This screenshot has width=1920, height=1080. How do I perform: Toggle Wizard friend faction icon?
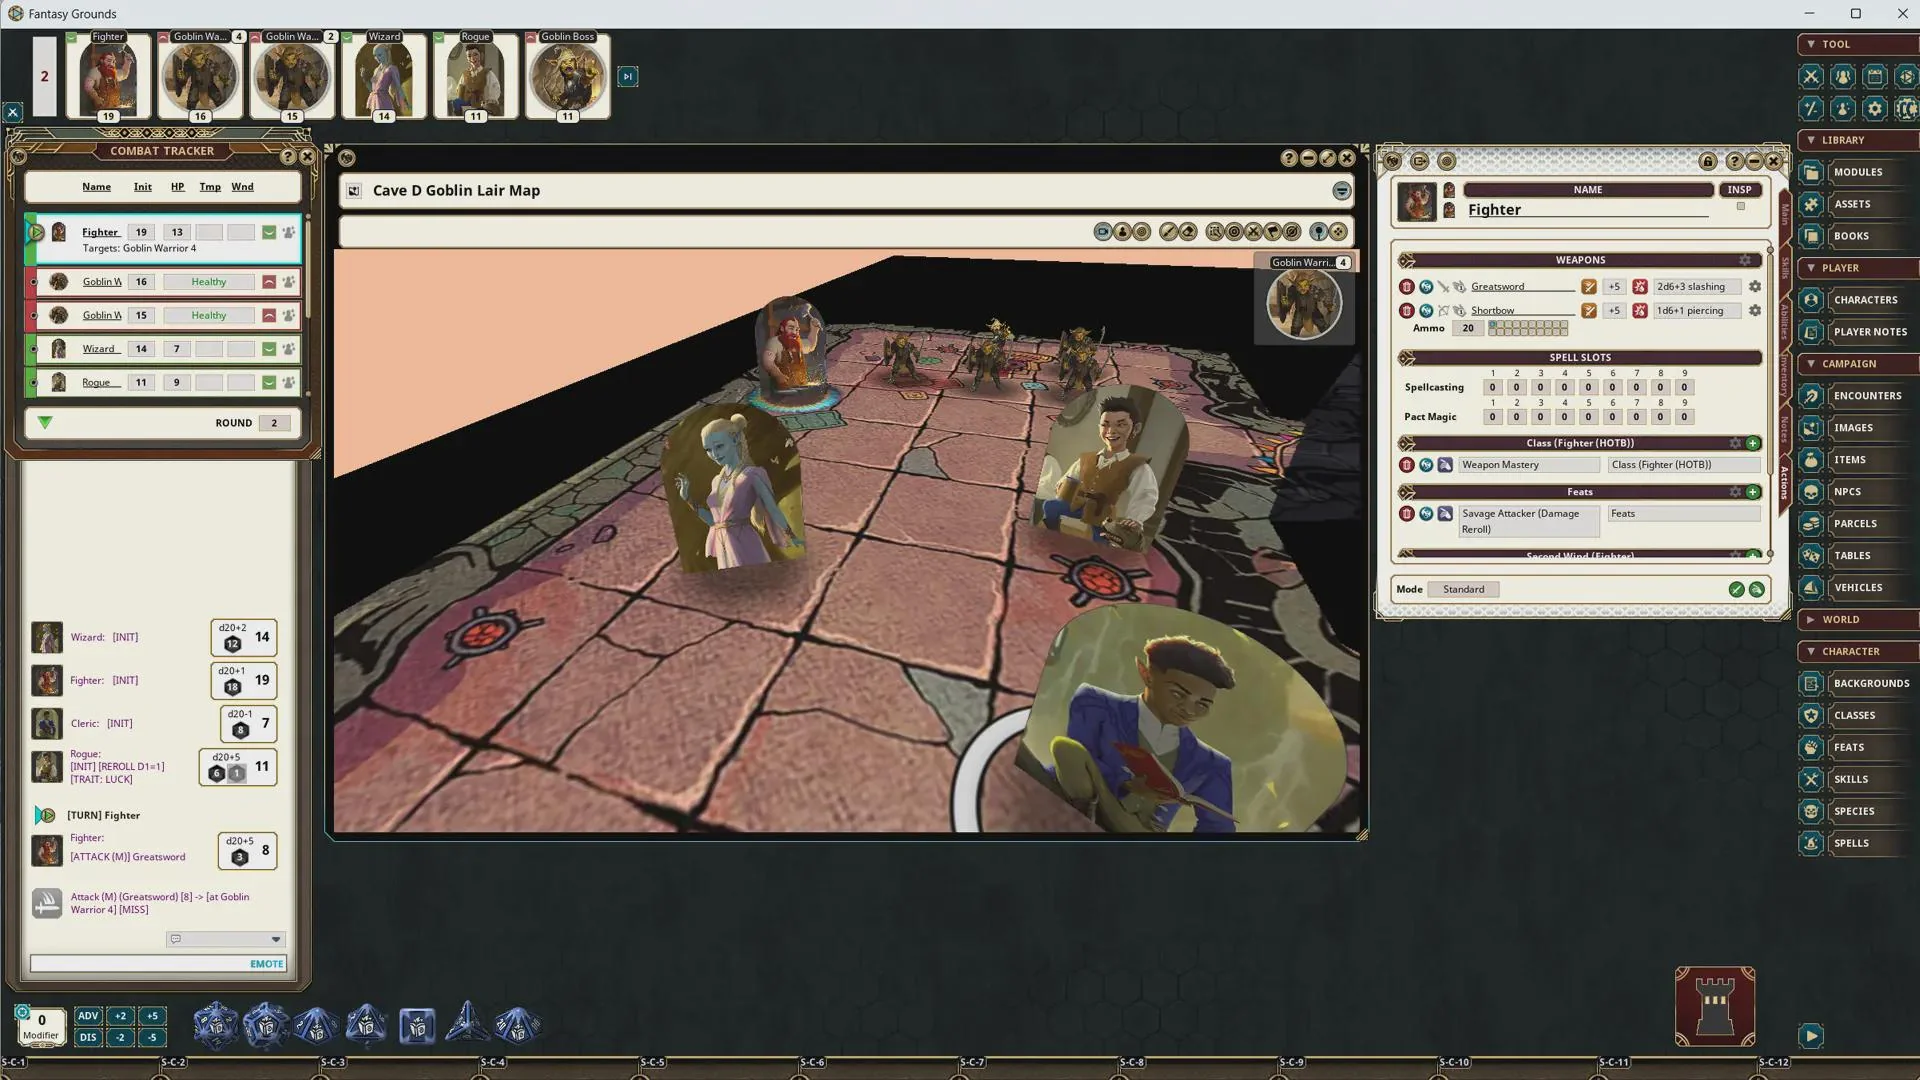click(269, 349)
